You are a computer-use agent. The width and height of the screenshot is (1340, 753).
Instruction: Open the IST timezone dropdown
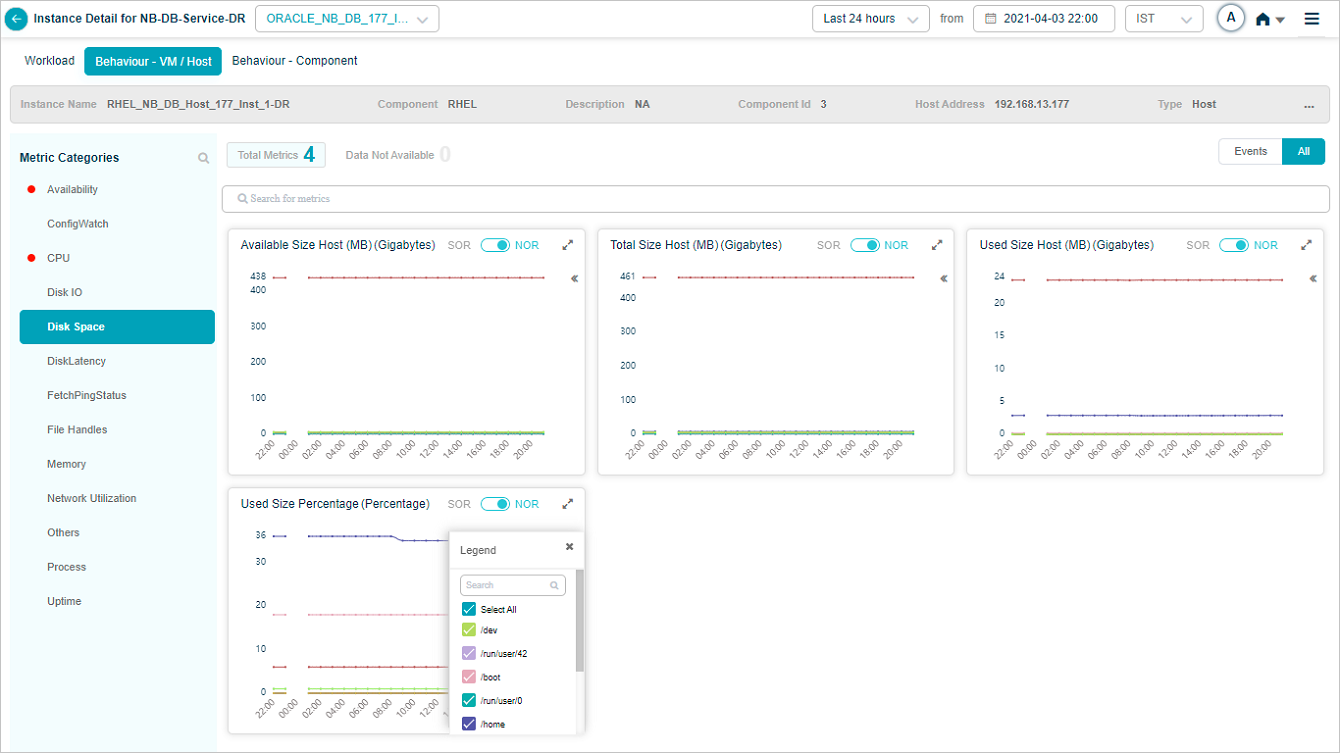coord(1163,19)
